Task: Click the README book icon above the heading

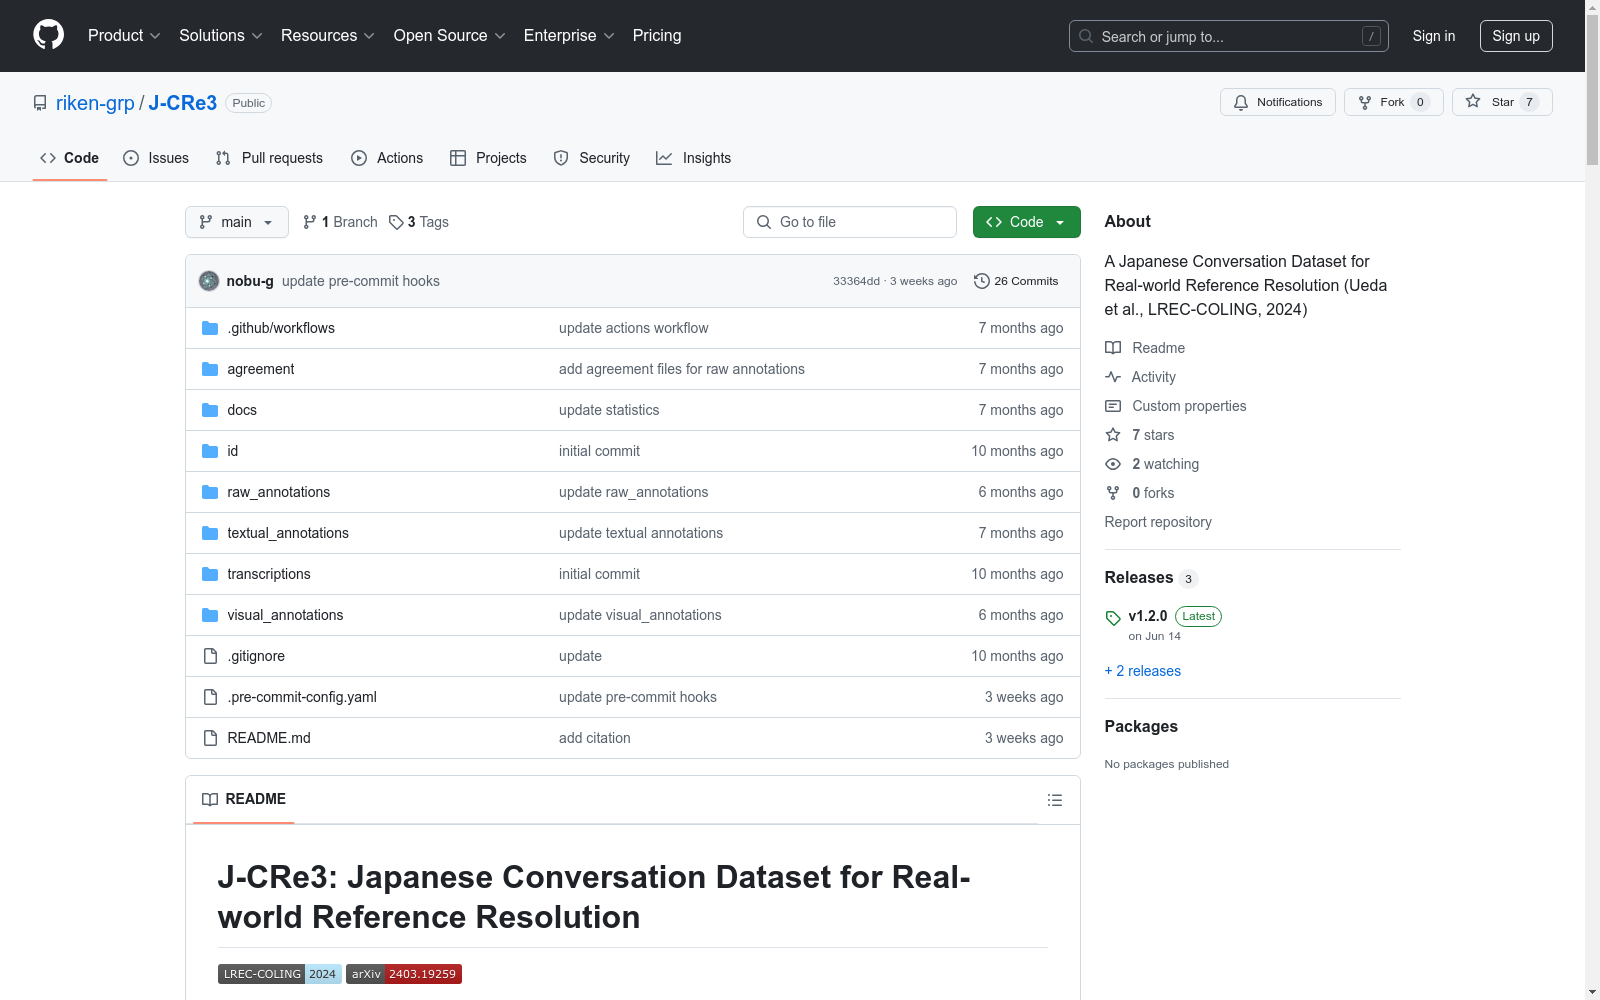Action: tap(210, 799)
